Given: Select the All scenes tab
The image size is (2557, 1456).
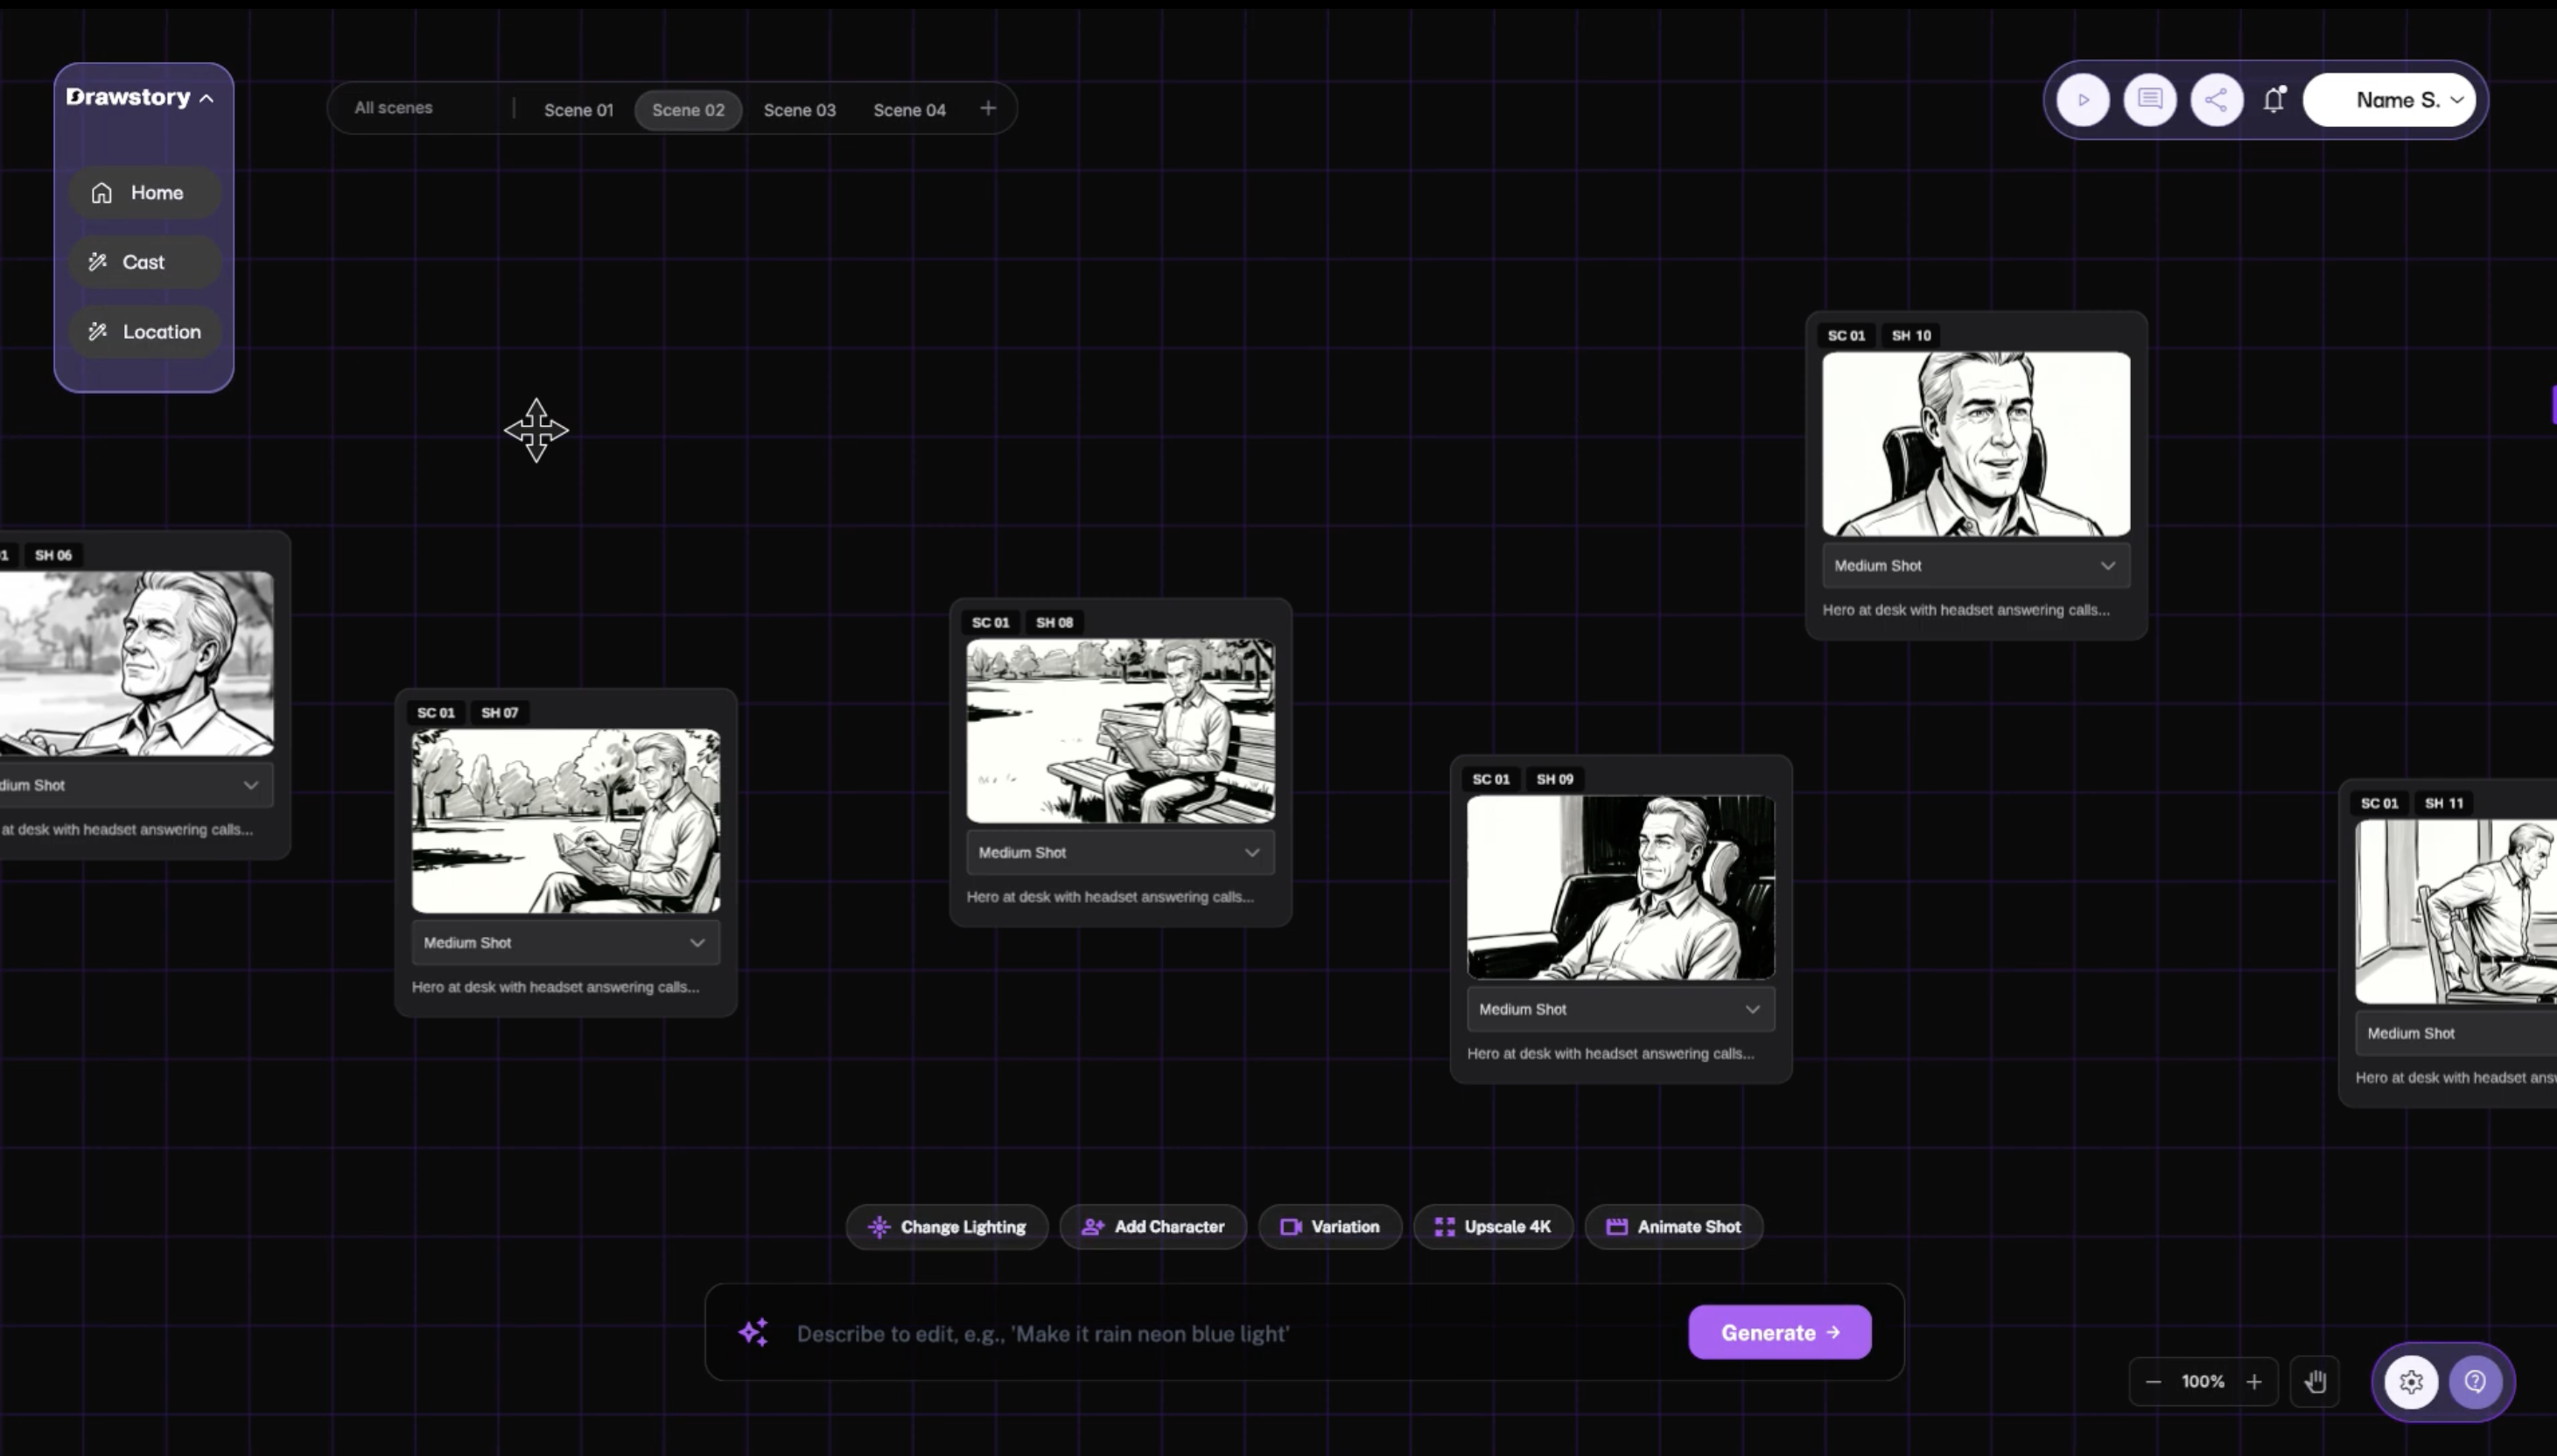Looking at the screenshot, I should click(x=394, y=108).
